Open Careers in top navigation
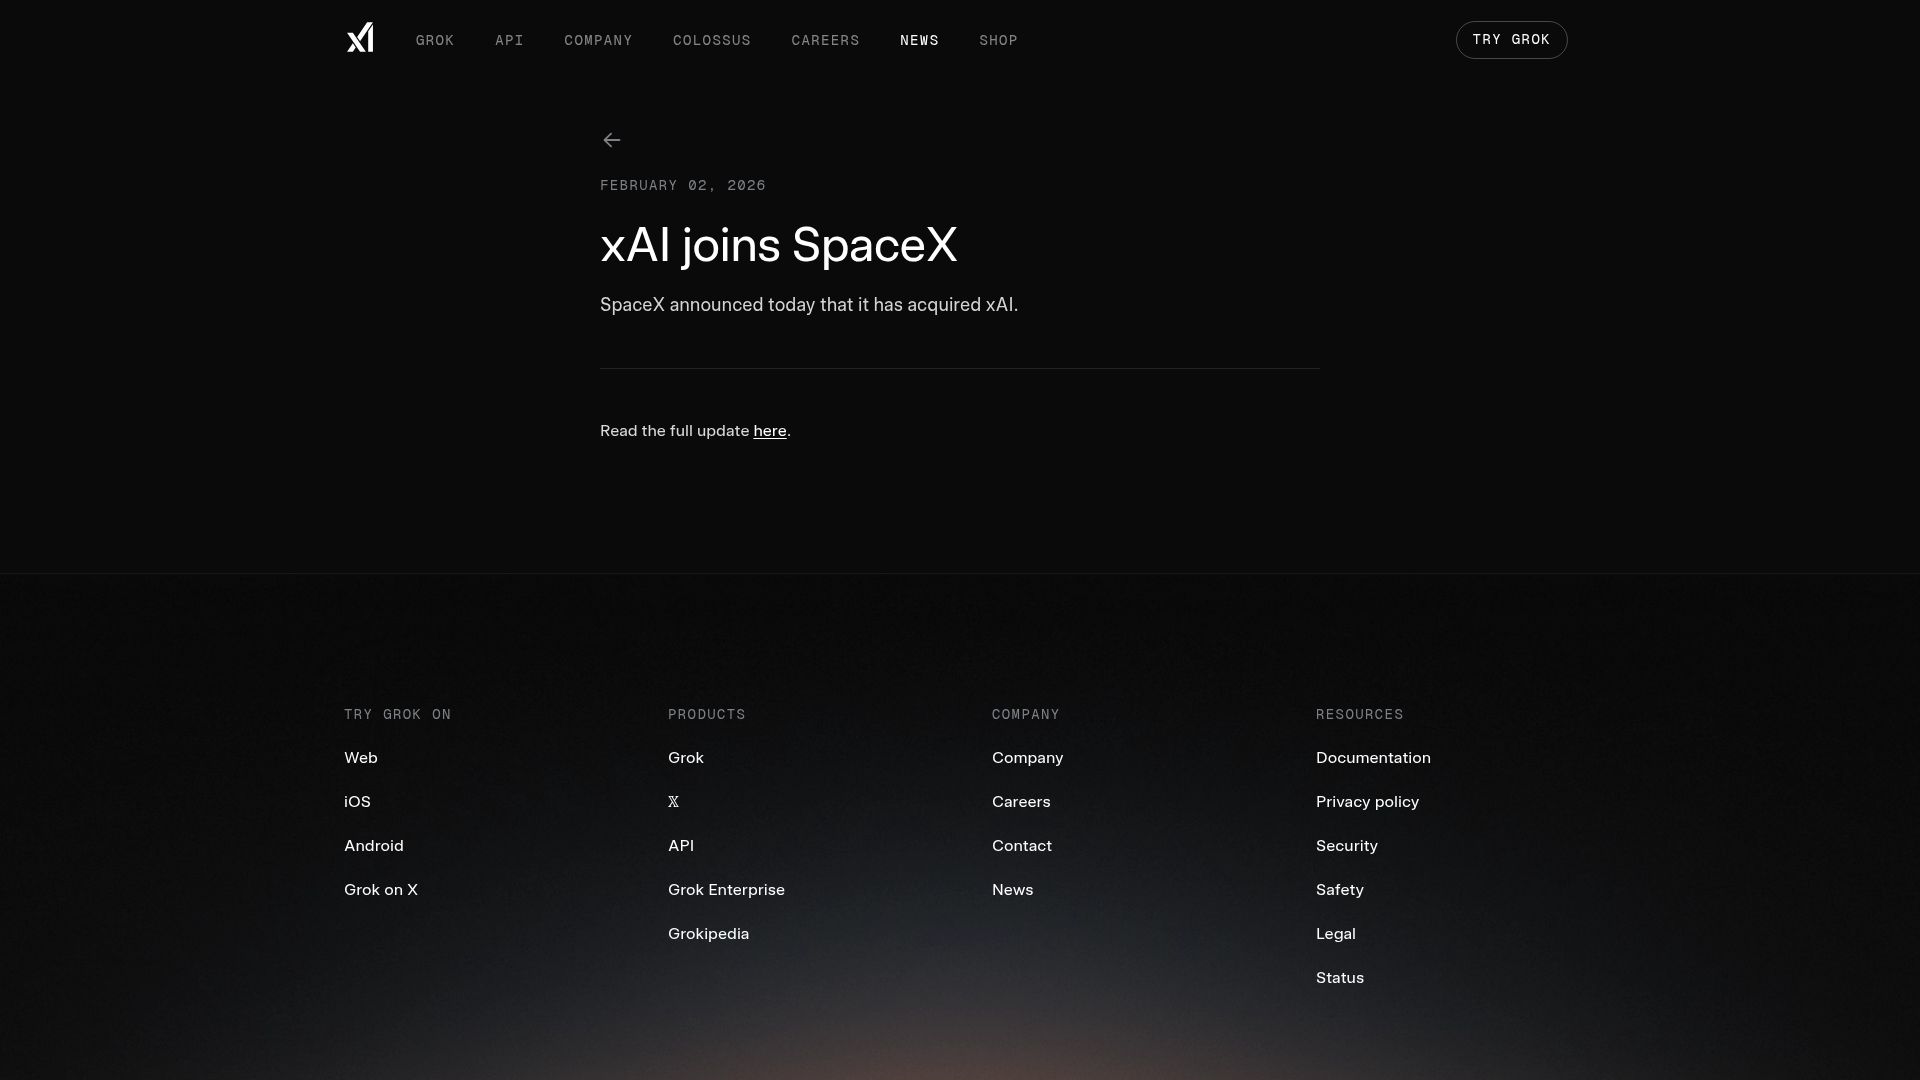1920x1080 pixels. [x=826, y=40]
